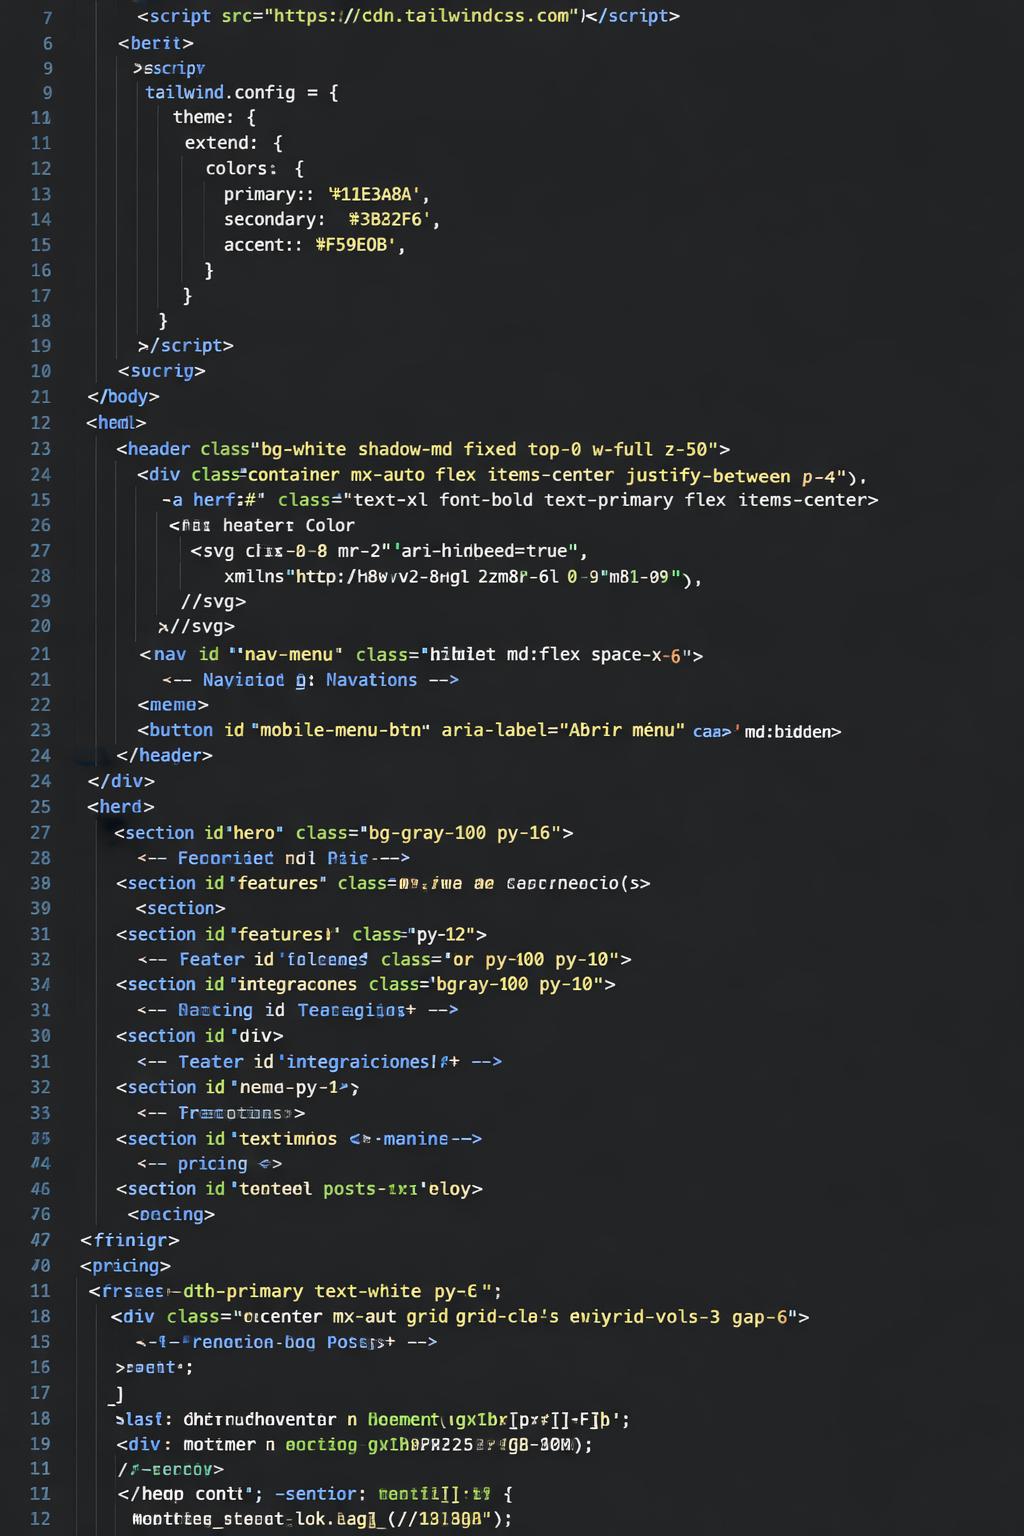Click the 'theme: {' line
1024x1536 pixels.
pyautogui.click(x=215, y=117)
